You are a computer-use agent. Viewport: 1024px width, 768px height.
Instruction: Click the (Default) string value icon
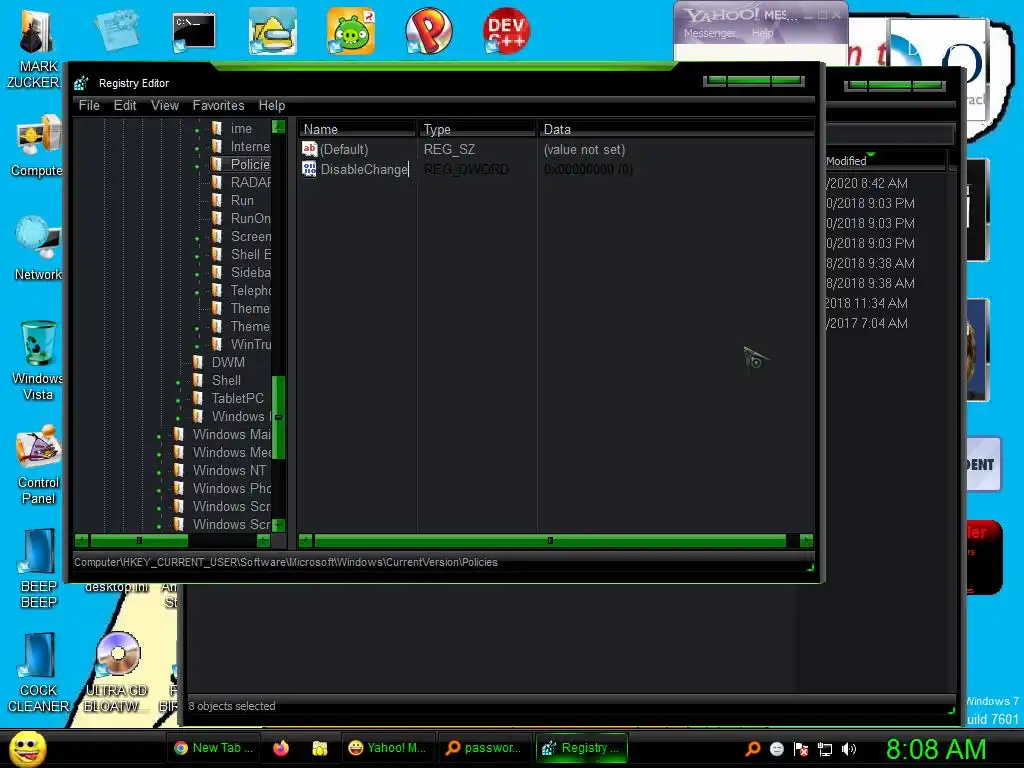(x=310, y=149)
